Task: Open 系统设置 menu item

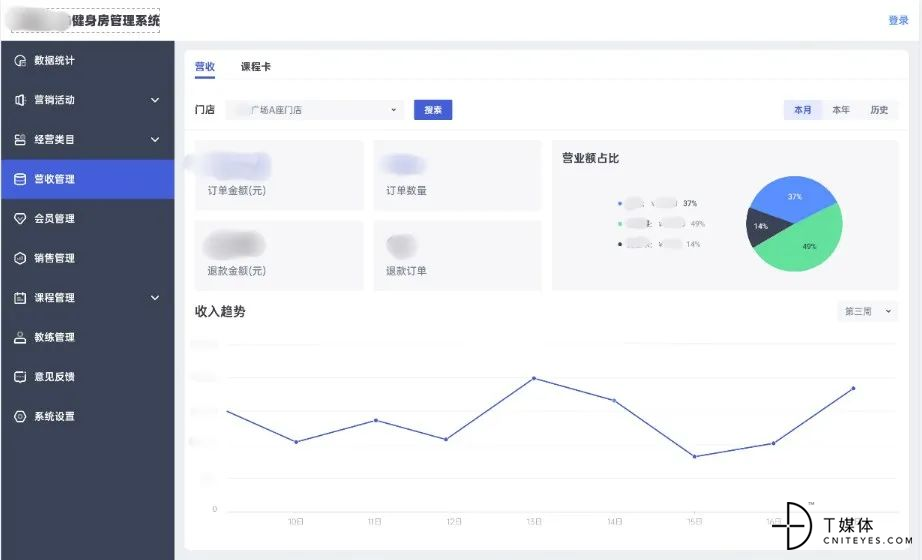Action: pyautogui.click(x=88, y=416)
